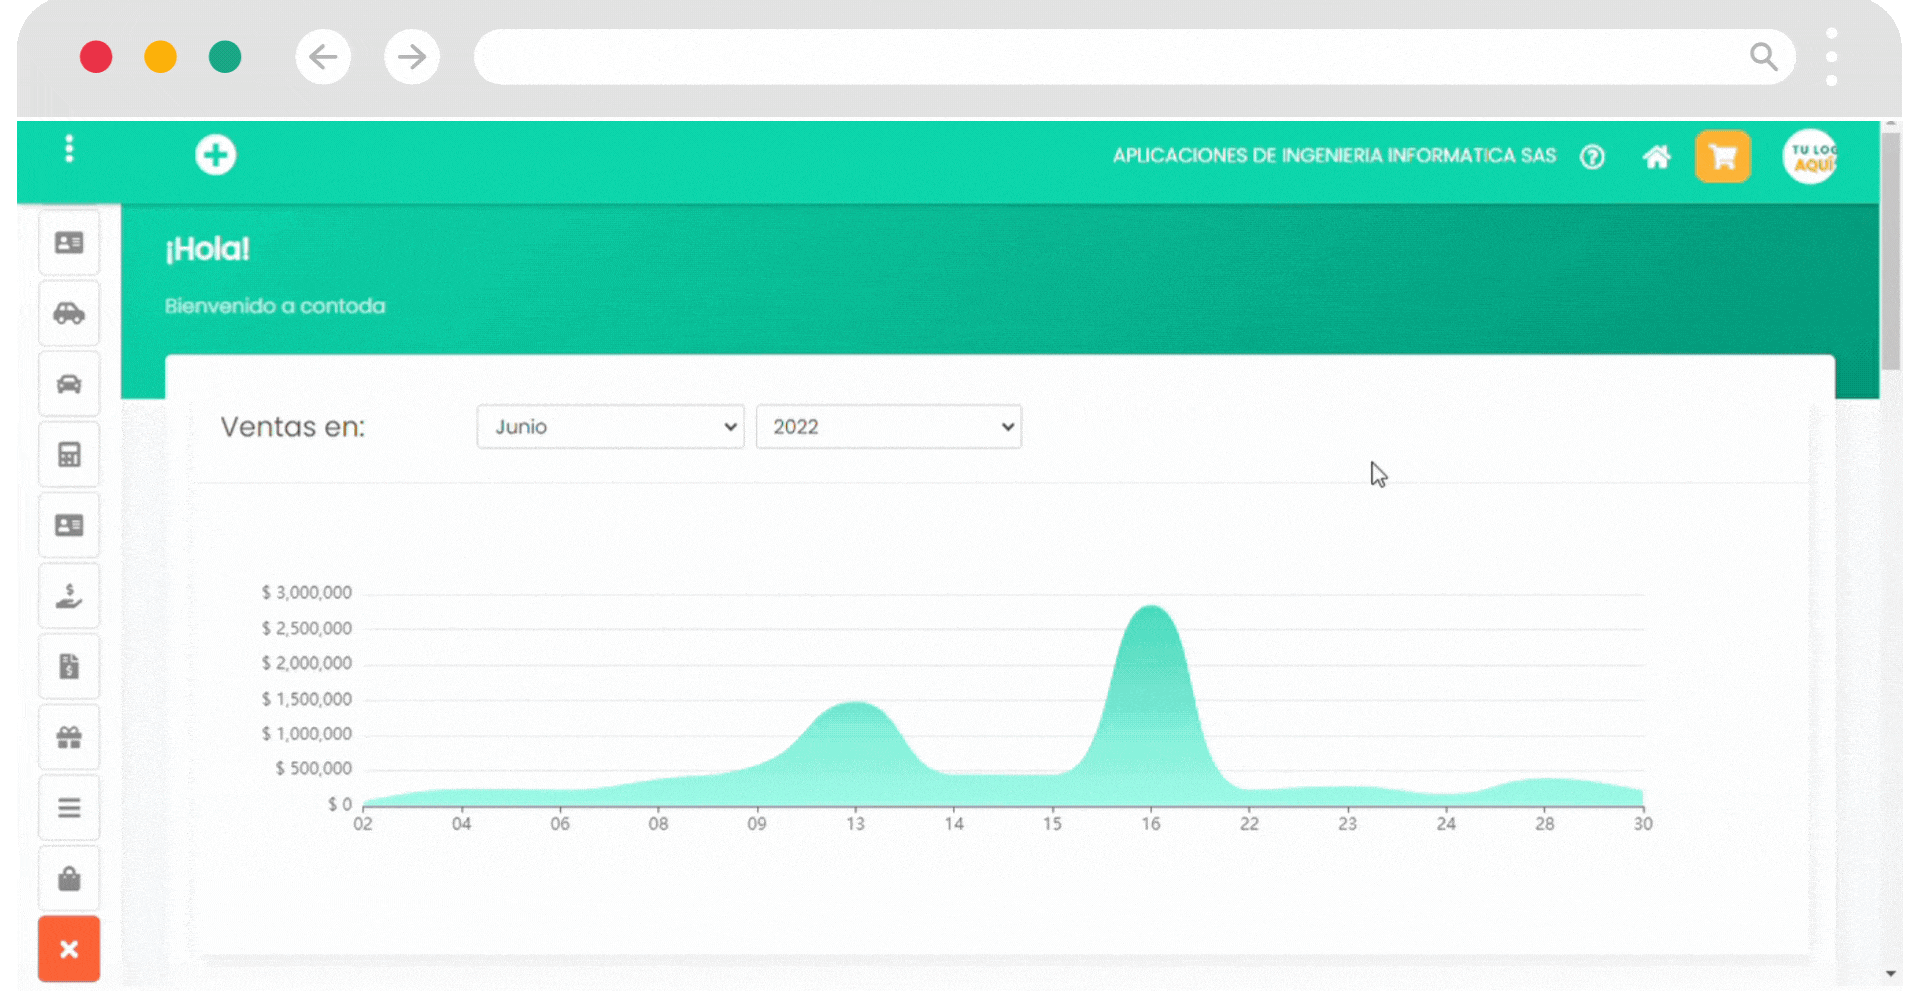This screenshot has width=1920, height=991.
Task: Open the hand holding dollar sidebar icon
Action: tap(69, 596)
